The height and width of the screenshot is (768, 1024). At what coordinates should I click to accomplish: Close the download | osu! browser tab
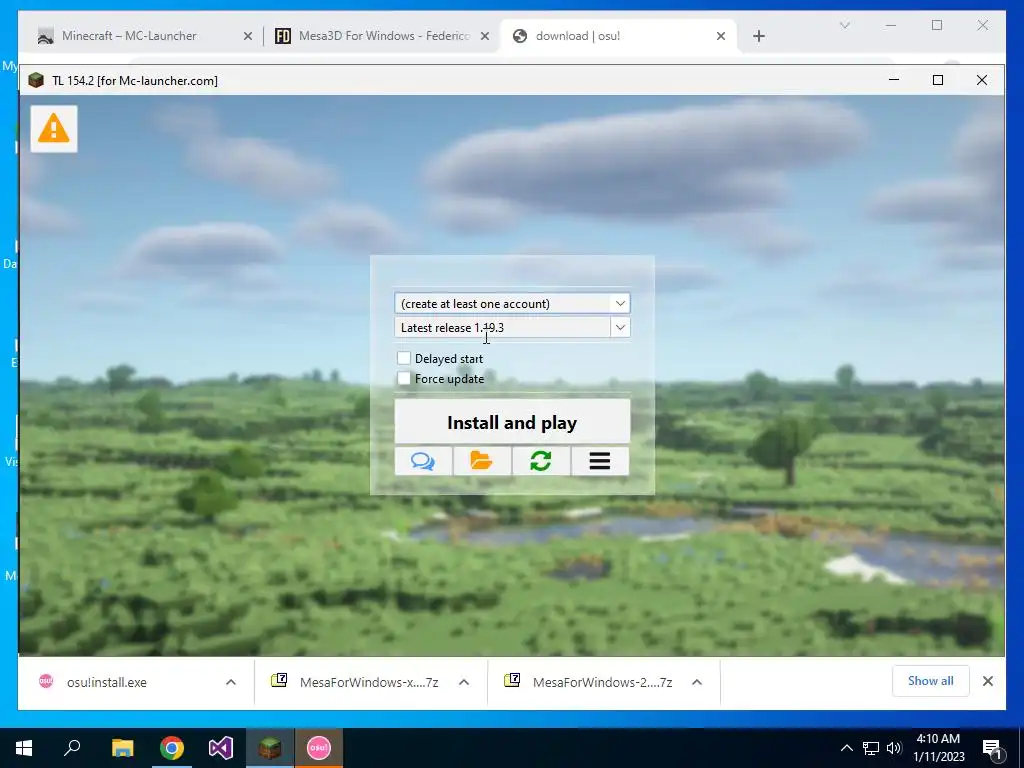[721, 36]
